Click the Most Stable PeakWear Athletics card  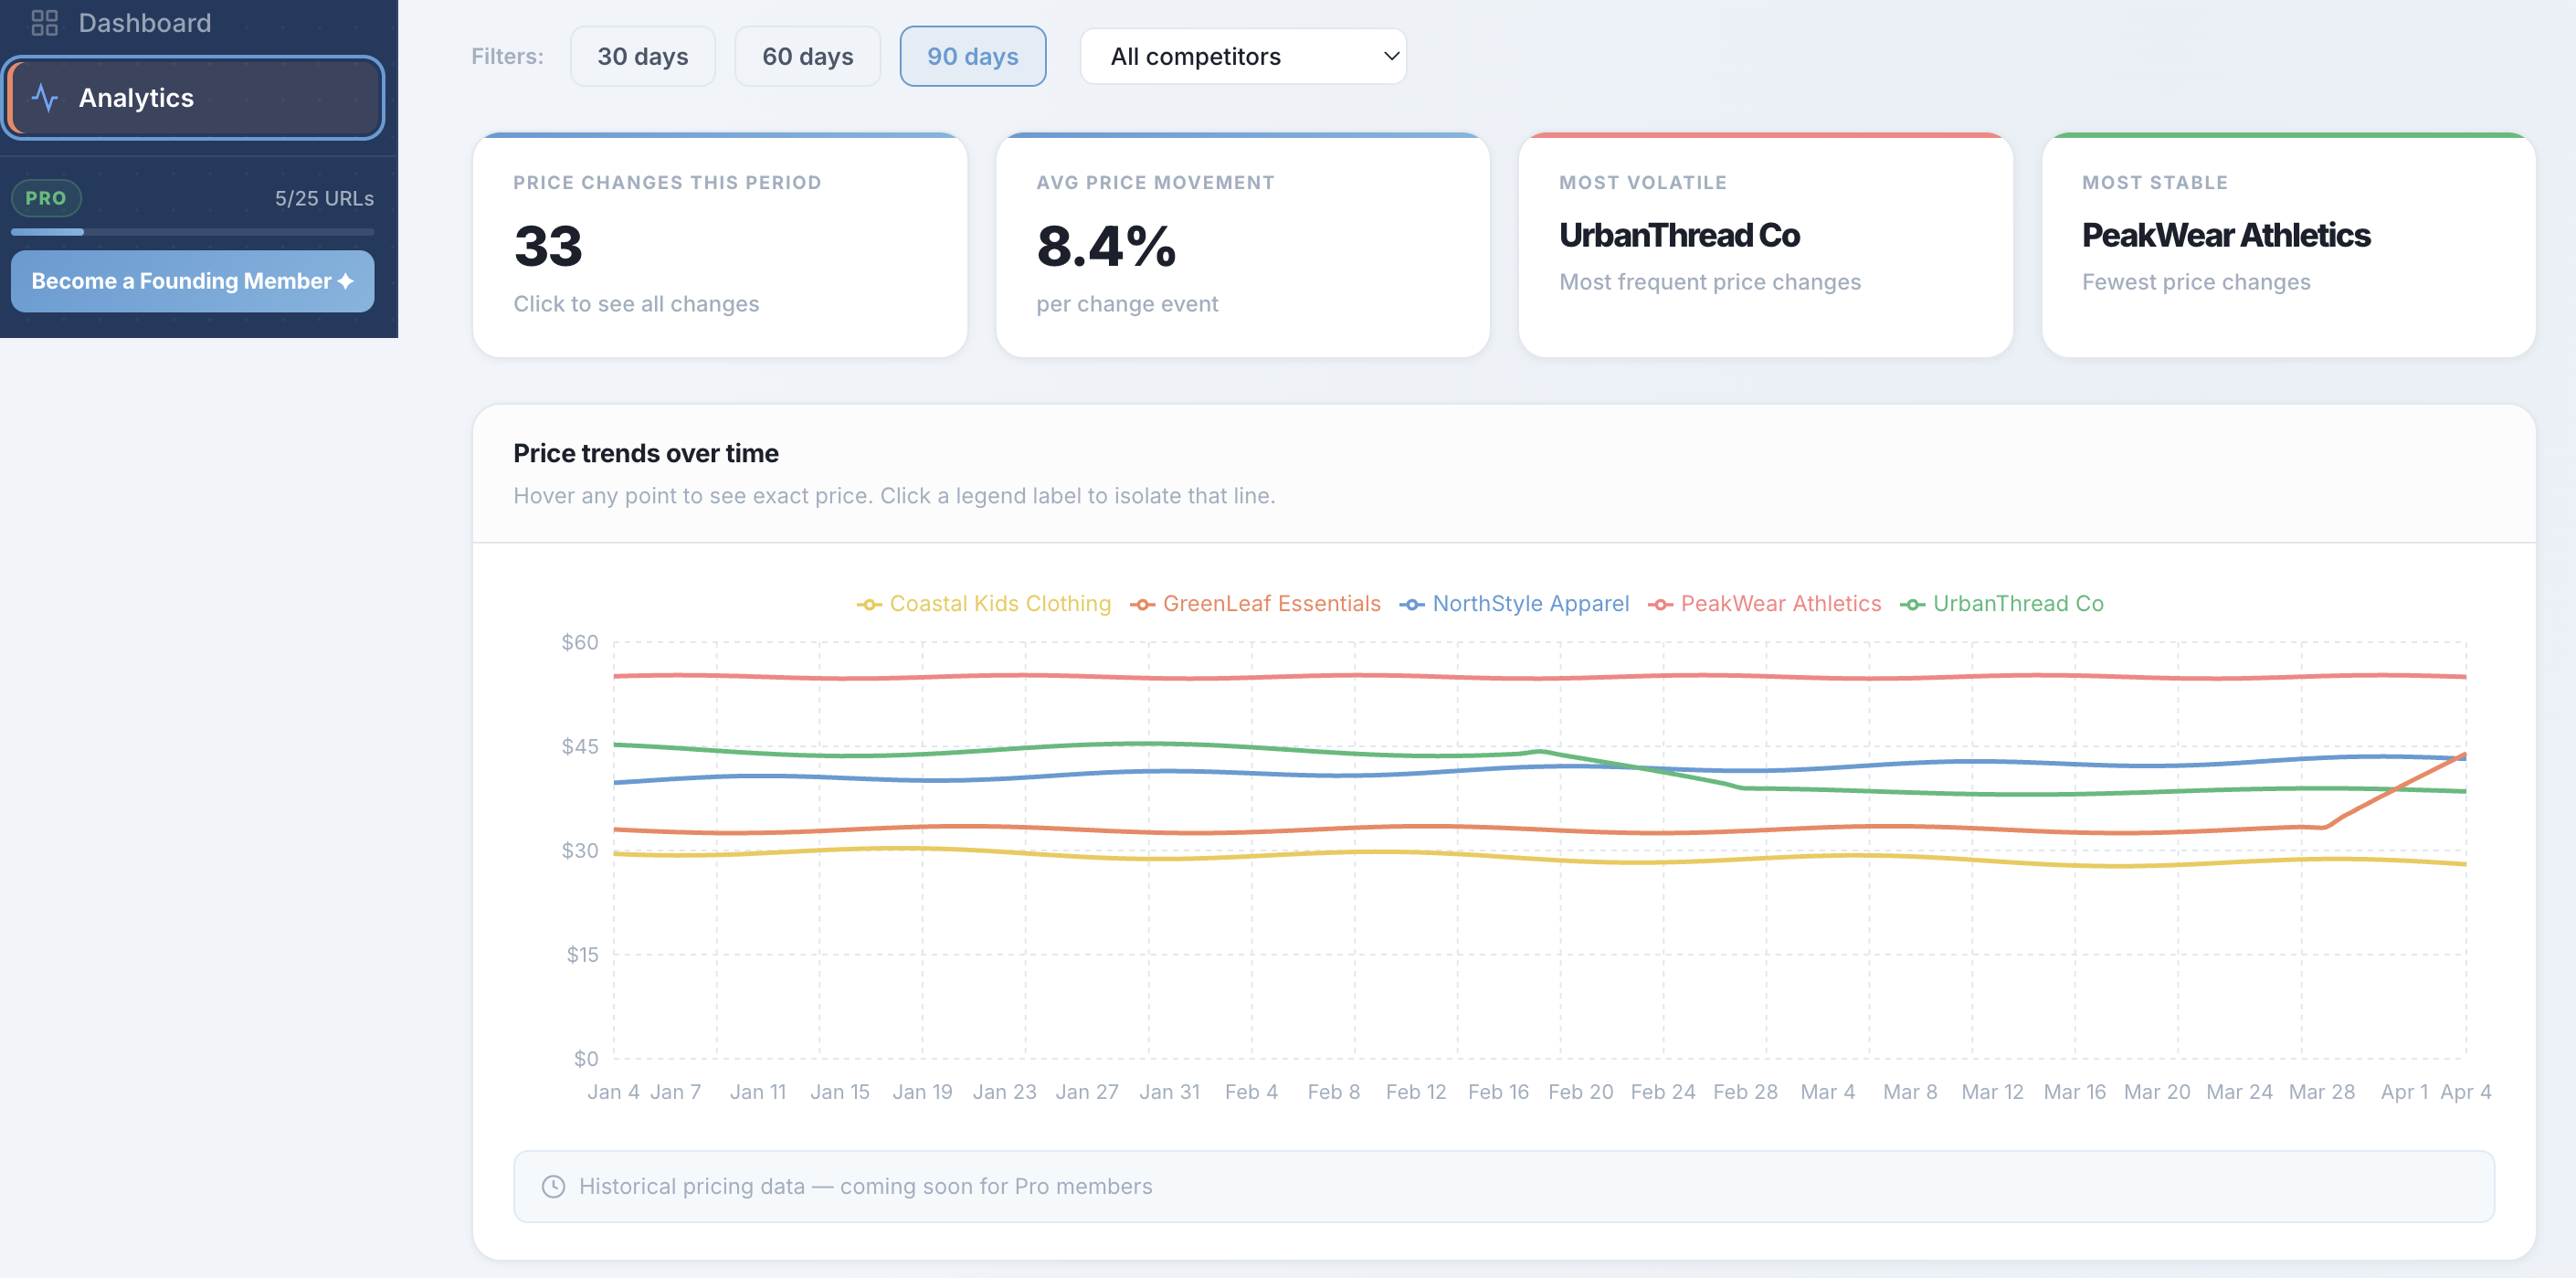[x=2288, y=246]
